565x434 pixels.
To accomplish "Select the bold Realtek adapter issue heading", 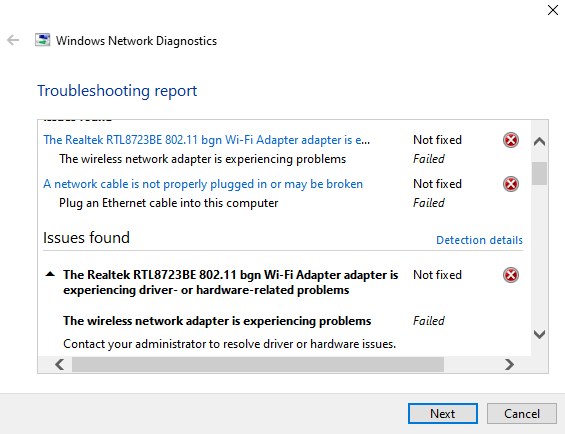I will [x=231, y=282].
